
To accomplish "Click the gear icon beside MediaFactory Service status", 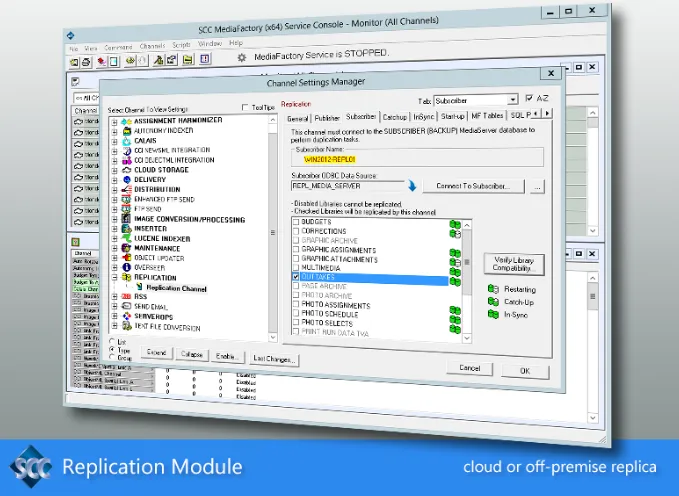I will (242, 58).
